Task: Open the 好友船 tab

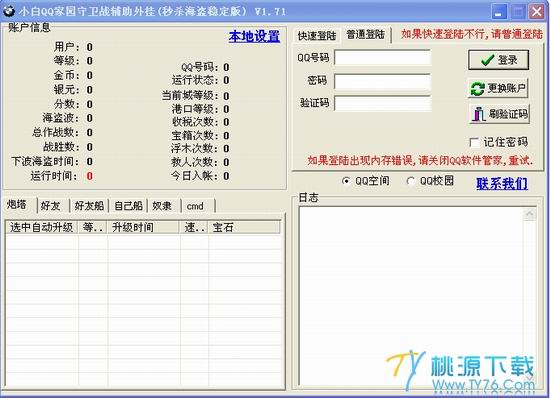Action: pyautogui.click(x=89, y=206)
